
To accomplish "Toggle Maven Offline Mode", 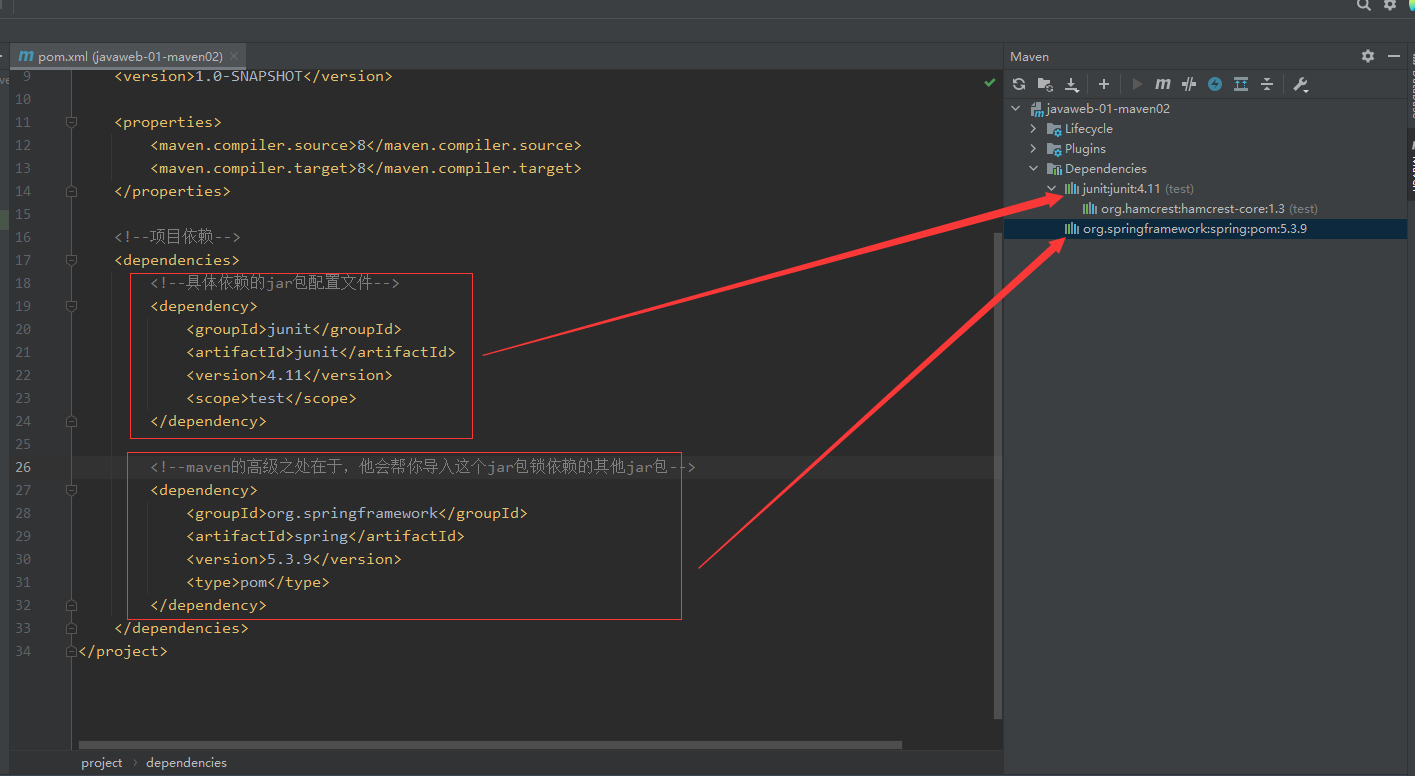I will pos(1189,84).
